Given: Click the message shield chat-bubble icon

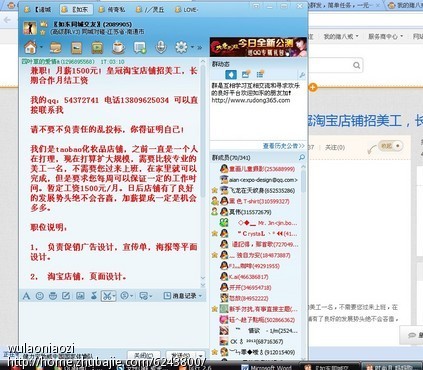Looking at the screenshot, I should [x=144, y=296].
